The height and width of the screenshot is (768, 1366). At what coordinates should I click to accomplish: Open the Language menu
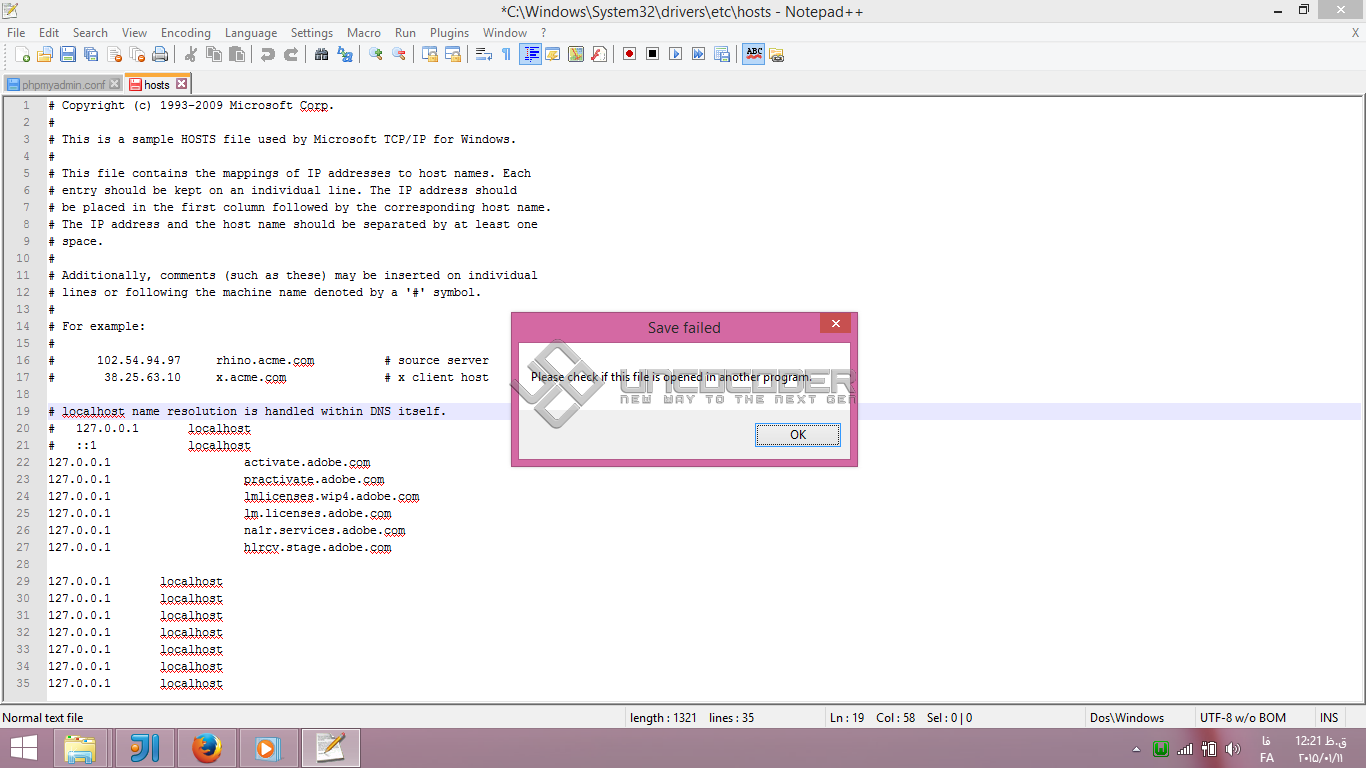251,32
